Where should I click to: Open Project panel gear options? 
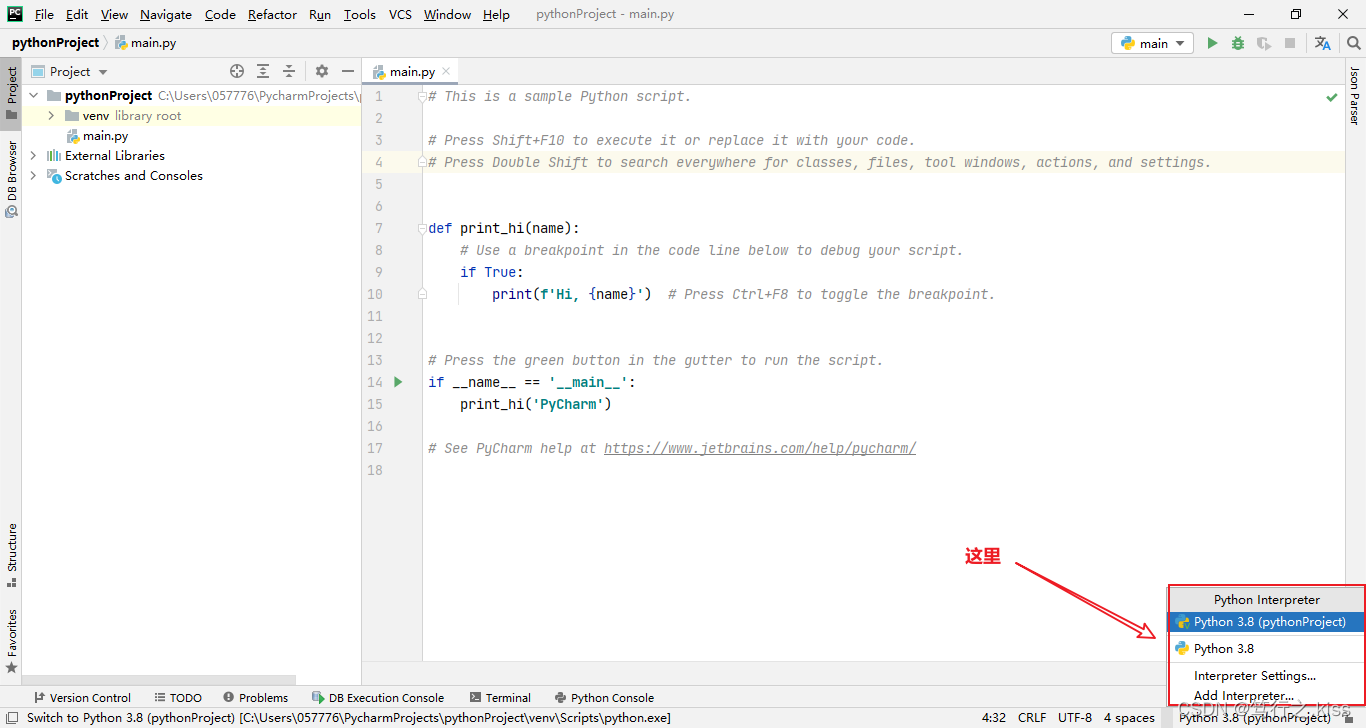(322, 71)
